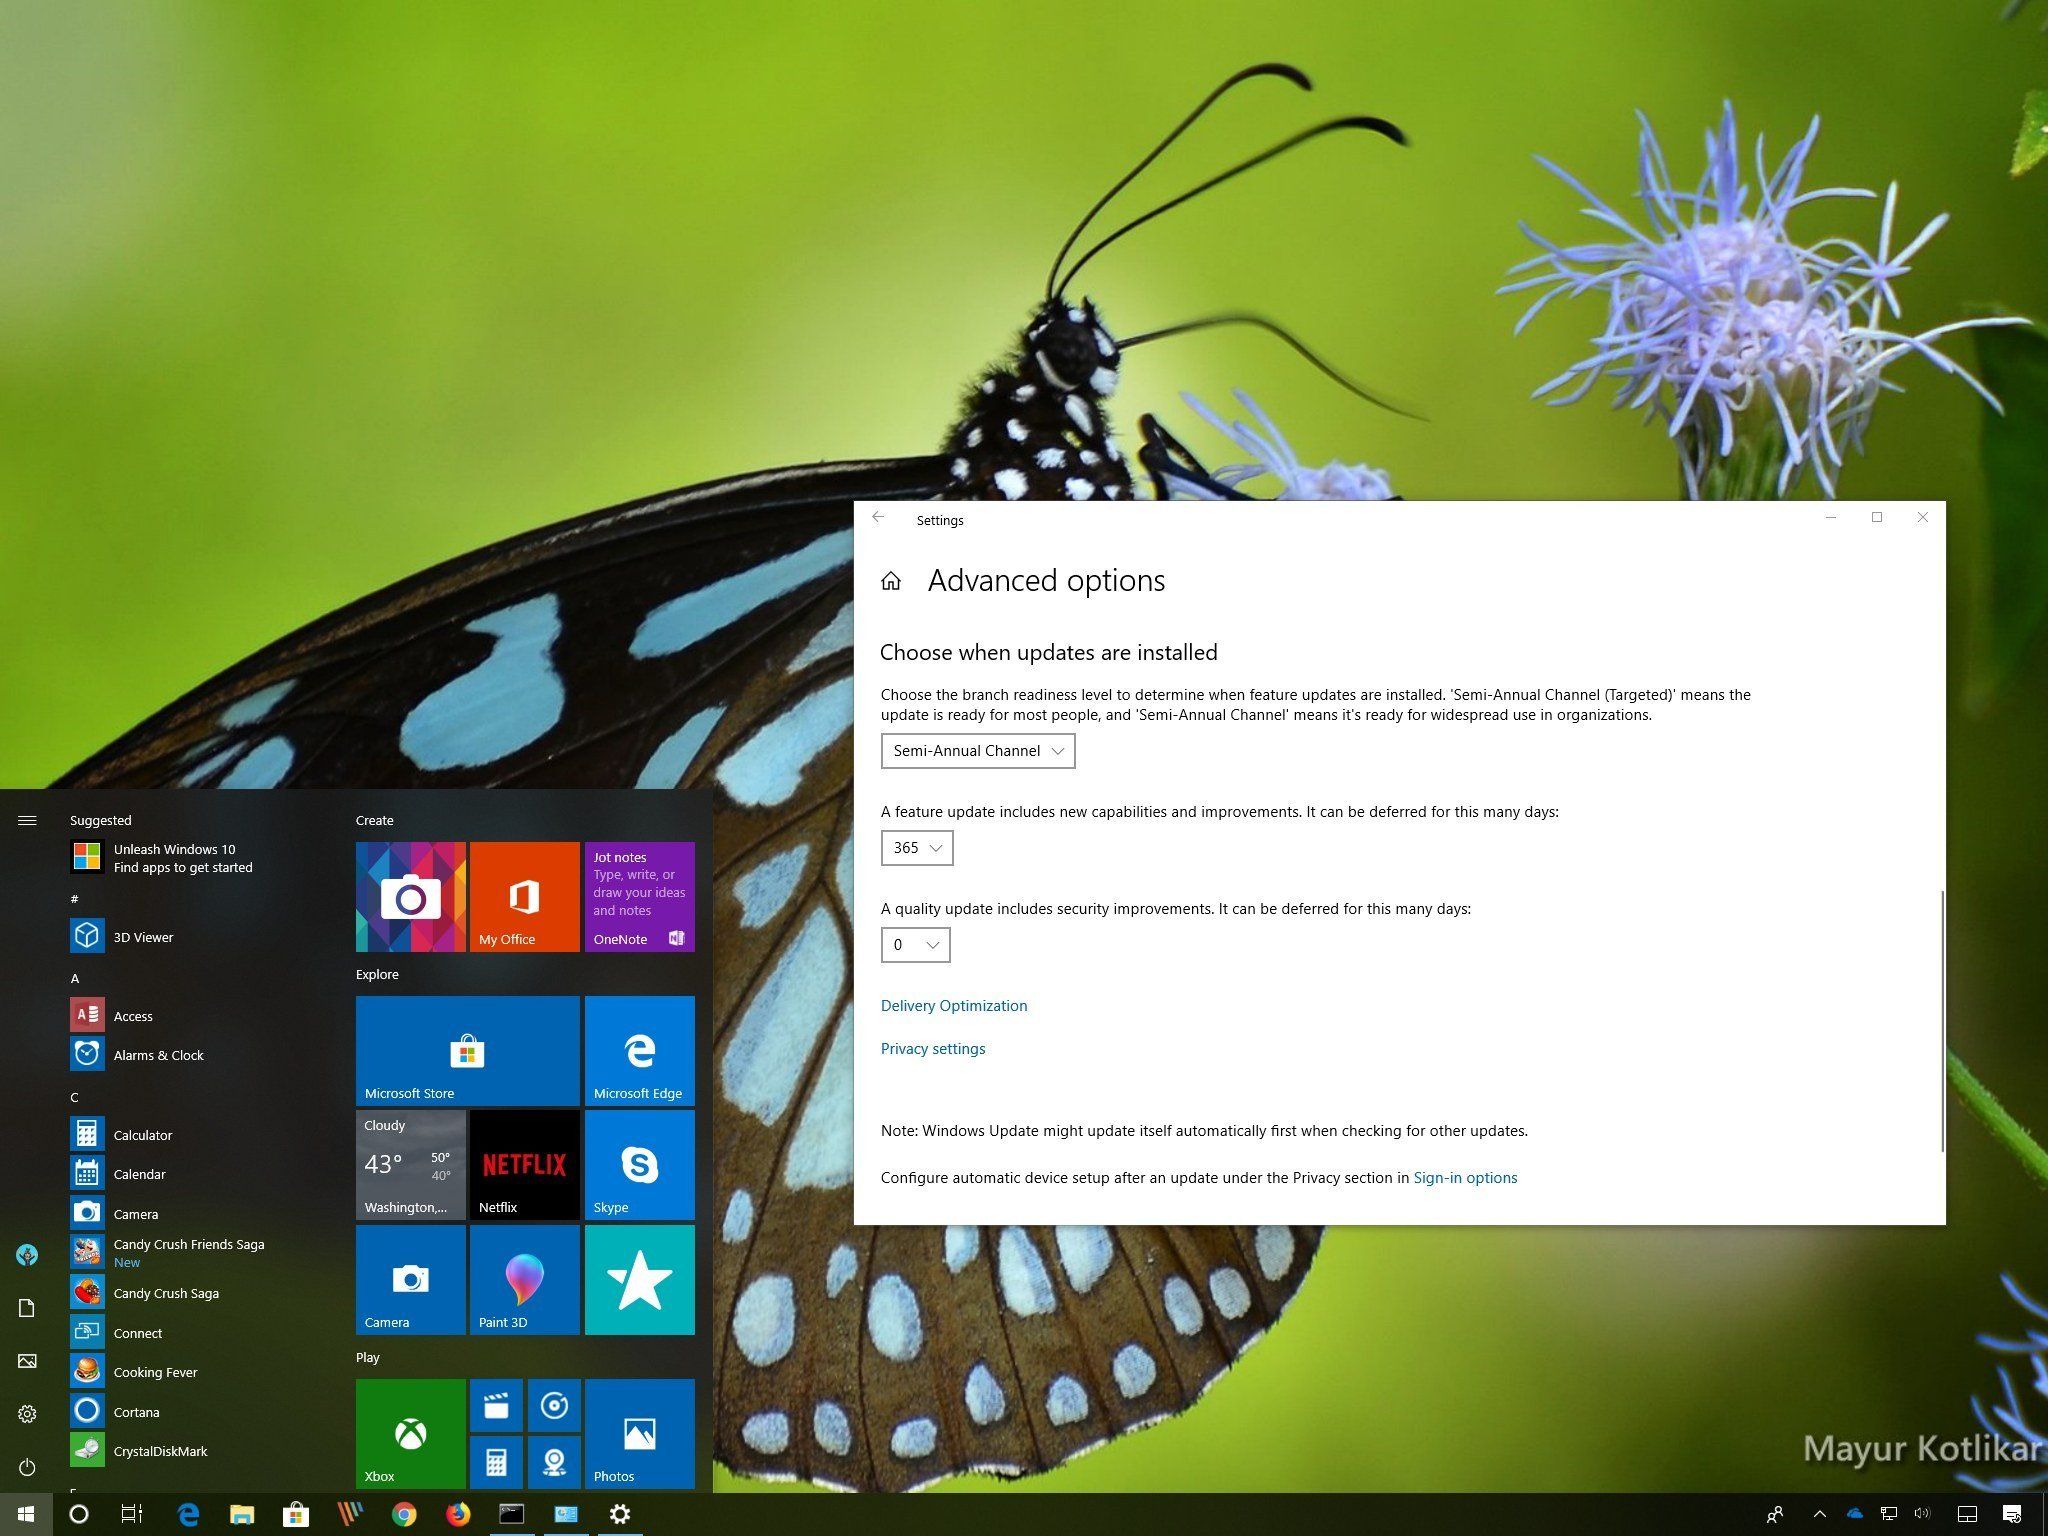Click Firefox icon on the taskbar
Screen dimensions: 2048x1536
coord(458,1514)
